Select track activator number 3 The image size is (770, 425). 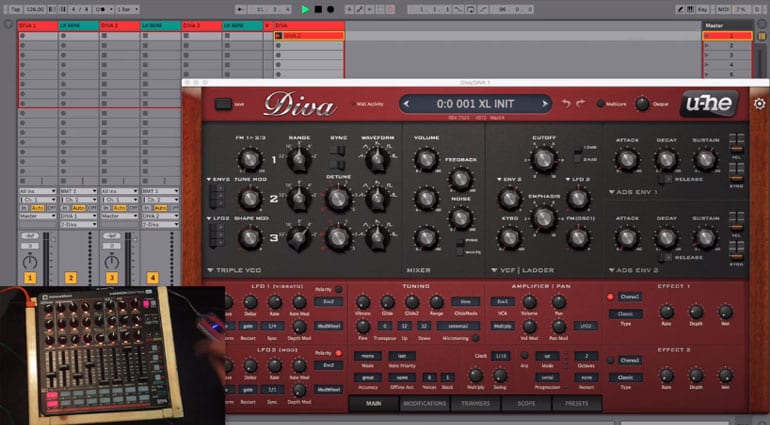pyautogui.click(x=111, y=278)
